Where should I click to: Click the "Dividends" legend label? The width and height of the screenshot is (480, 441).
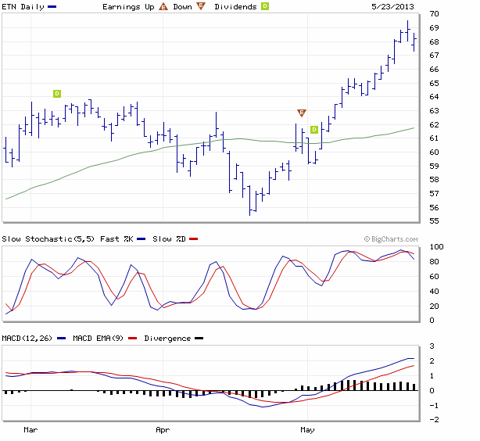click(x=236, y=7)
